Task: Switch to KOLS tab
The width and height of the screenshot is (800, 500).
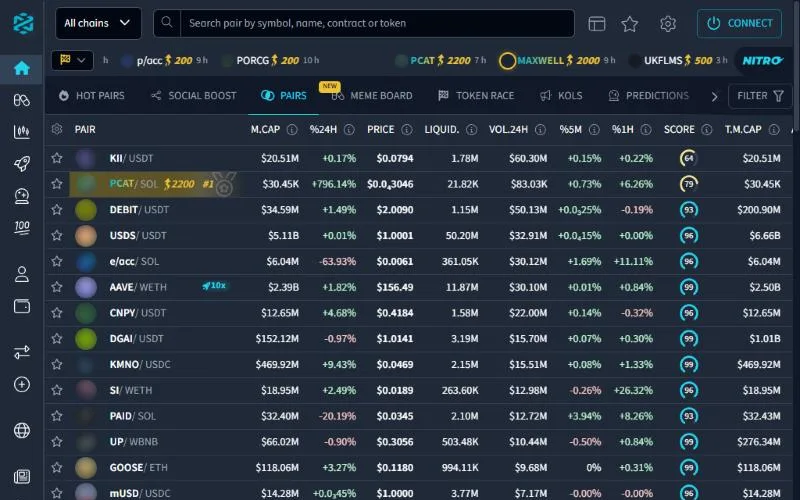Action: pyautogui.click(x=561, y=95)
